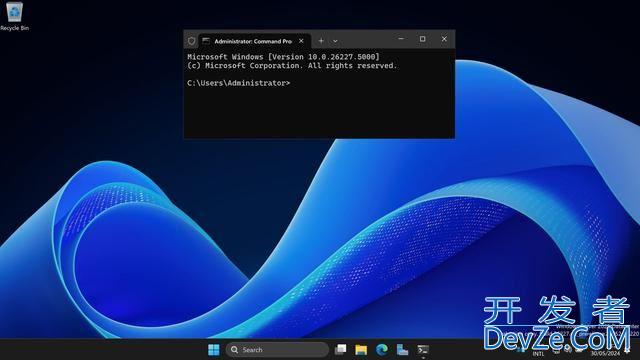Click the Microsoft Corporation copyright line
The height and width of the screenshot is (360, 640).
[x=292, y=66]
